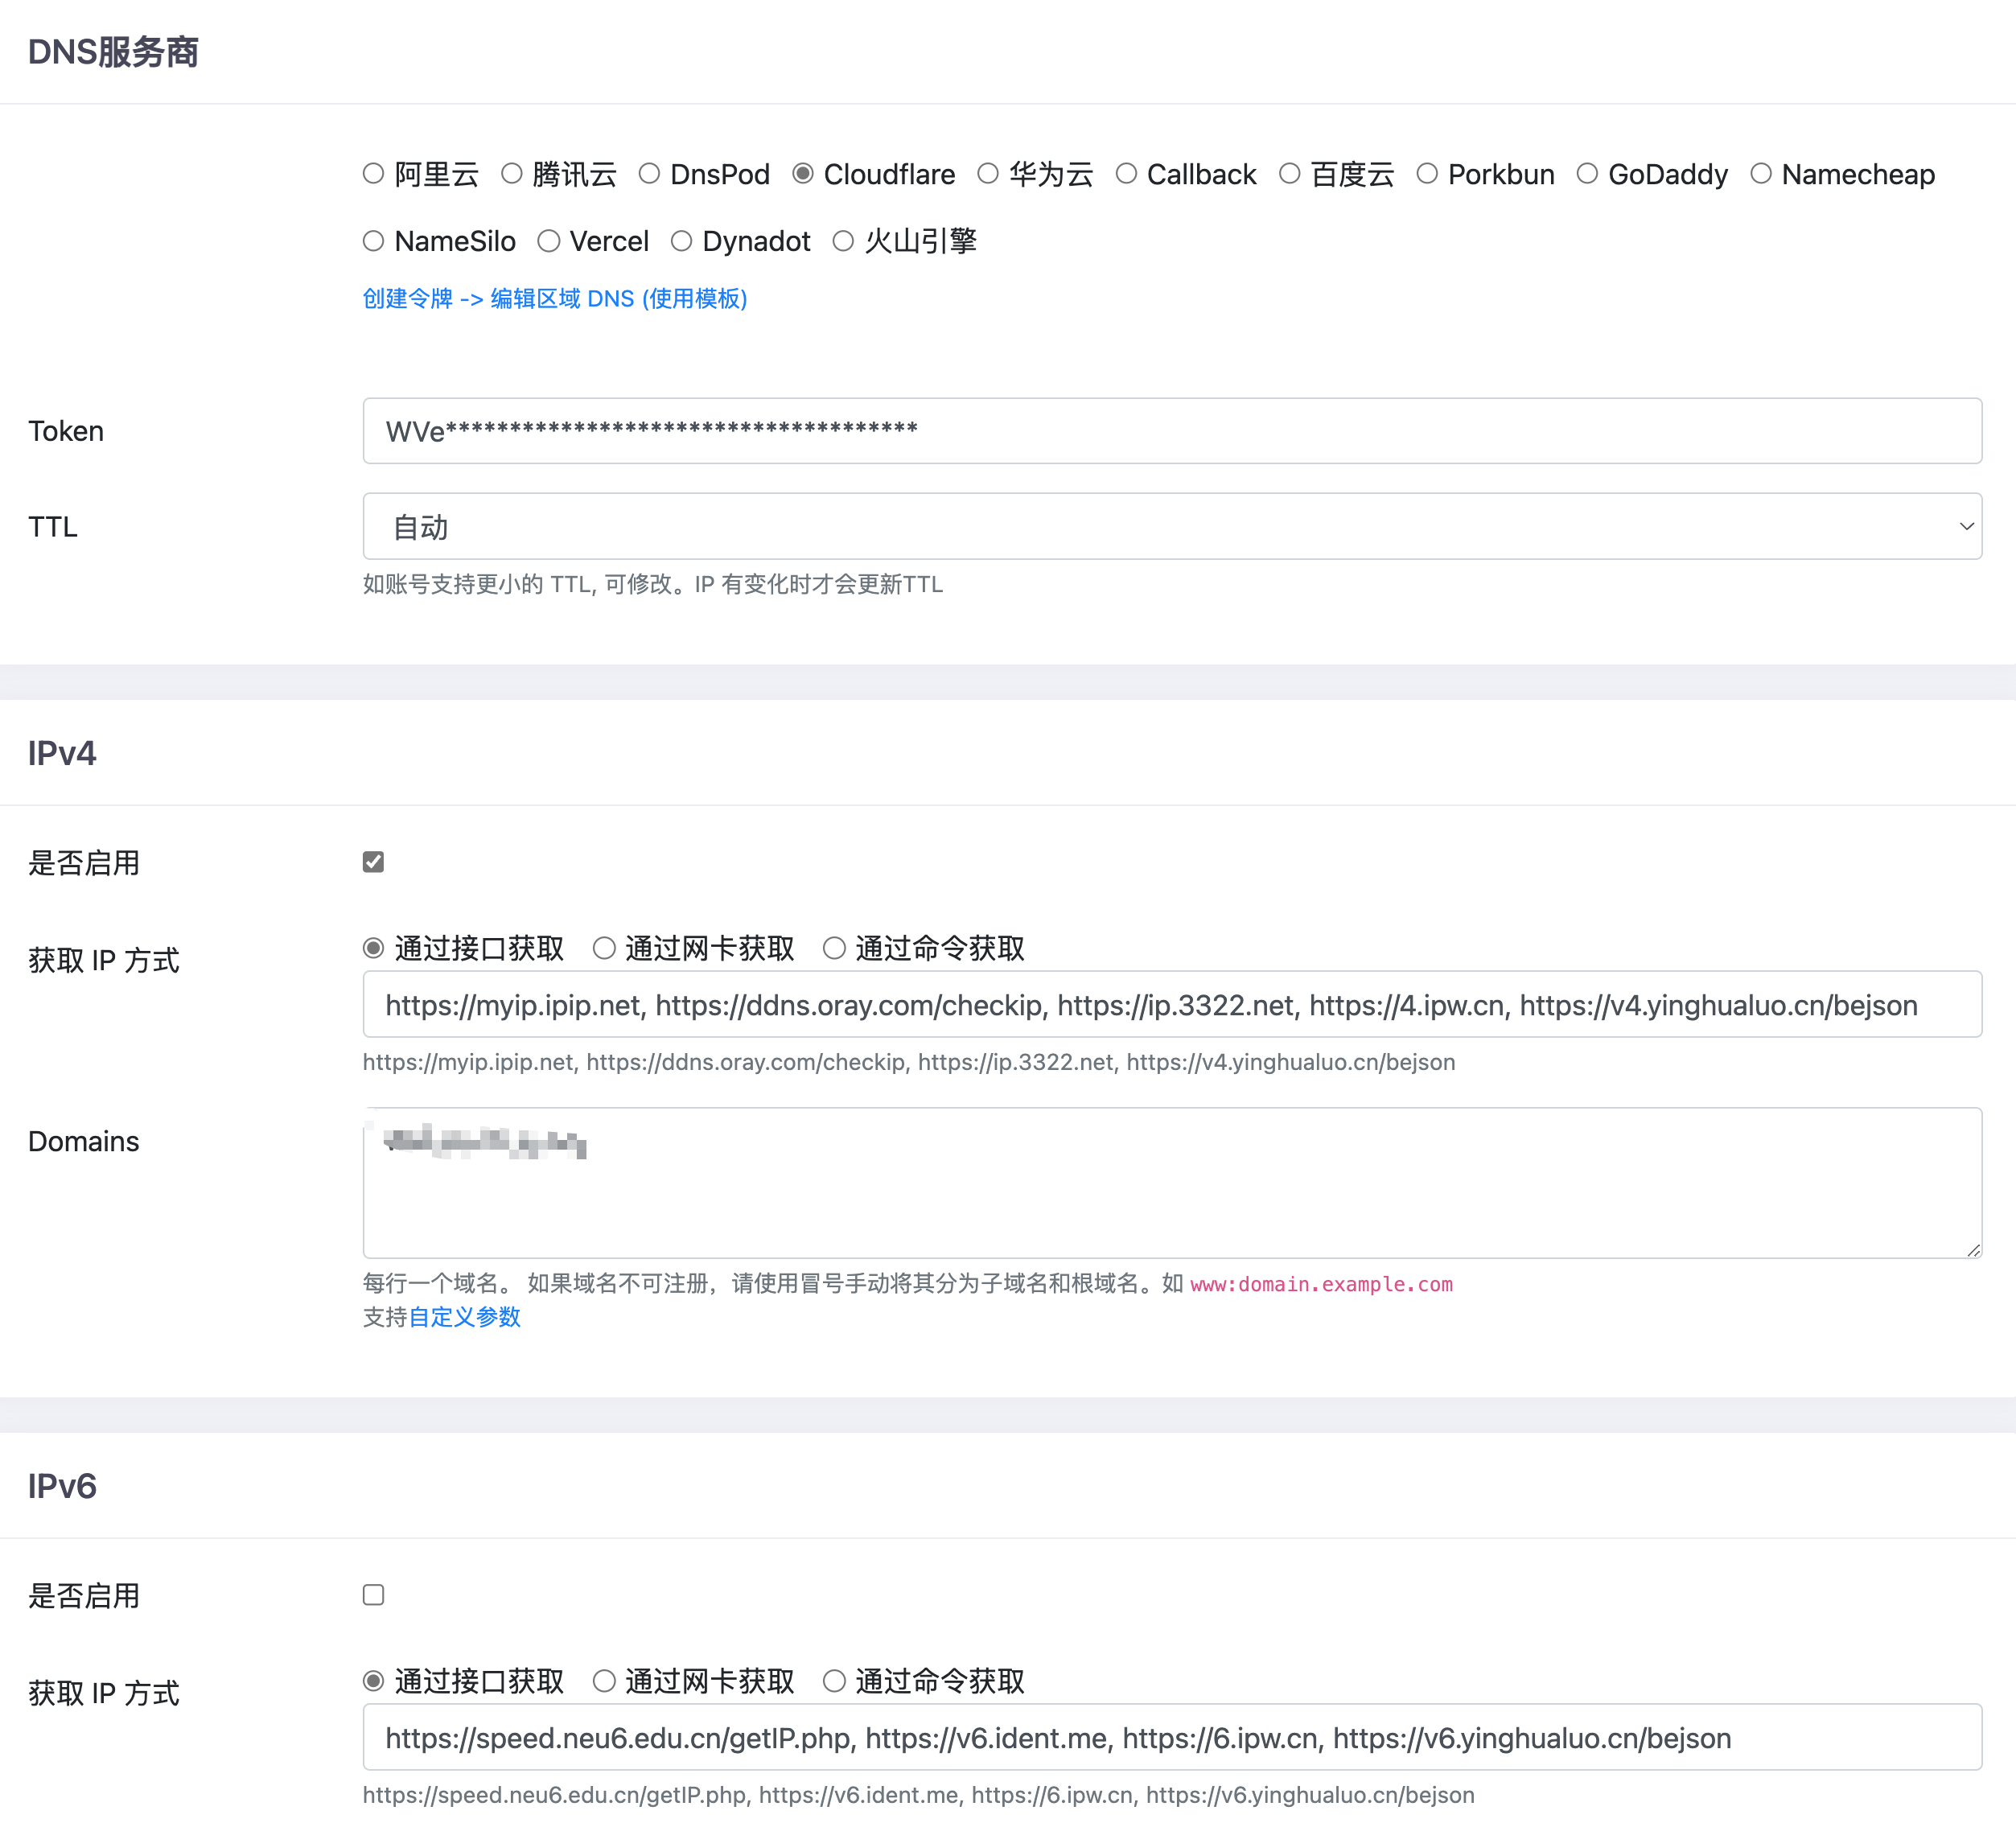Screen dimensions: 2016x1823
Task: Choose the 火山引擎 provider radio
Action: [x=843, y=241]
